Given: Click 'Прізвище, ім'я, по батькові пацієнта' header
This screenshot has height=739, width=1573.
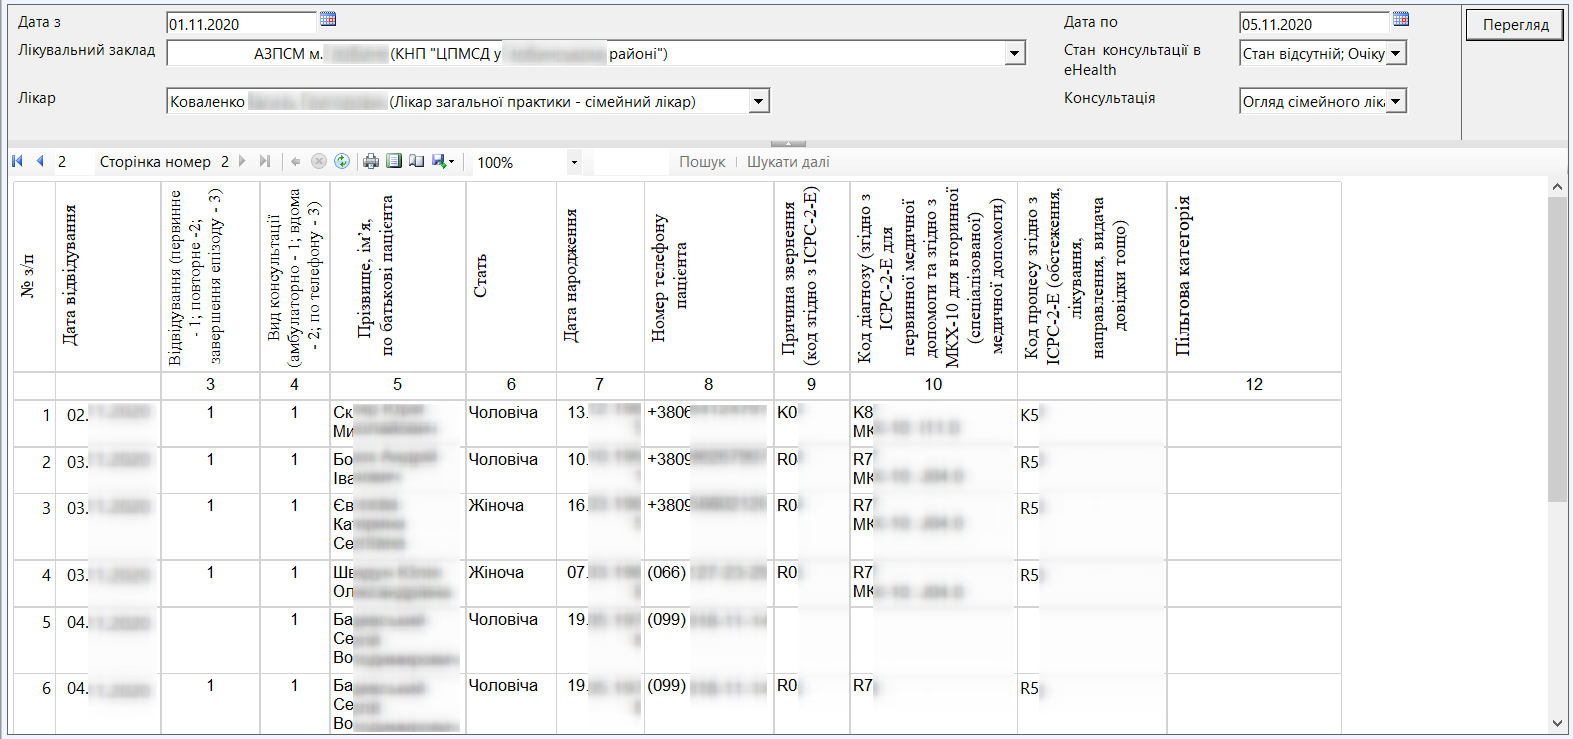Looking at the screenshot, I should point(397,276).
